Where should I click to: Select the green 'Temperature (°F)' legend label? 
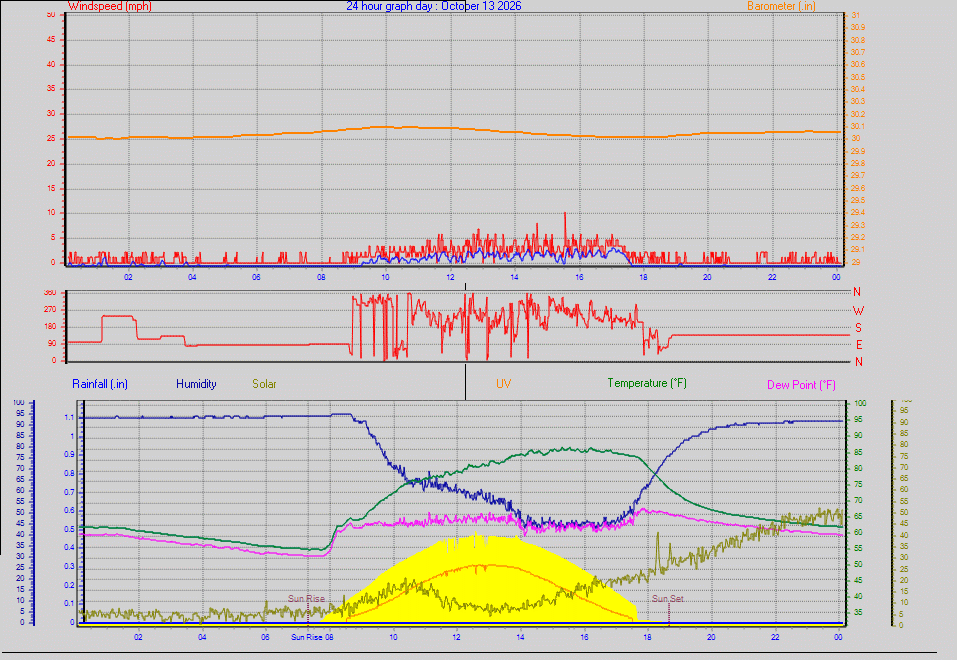(647, 383)
